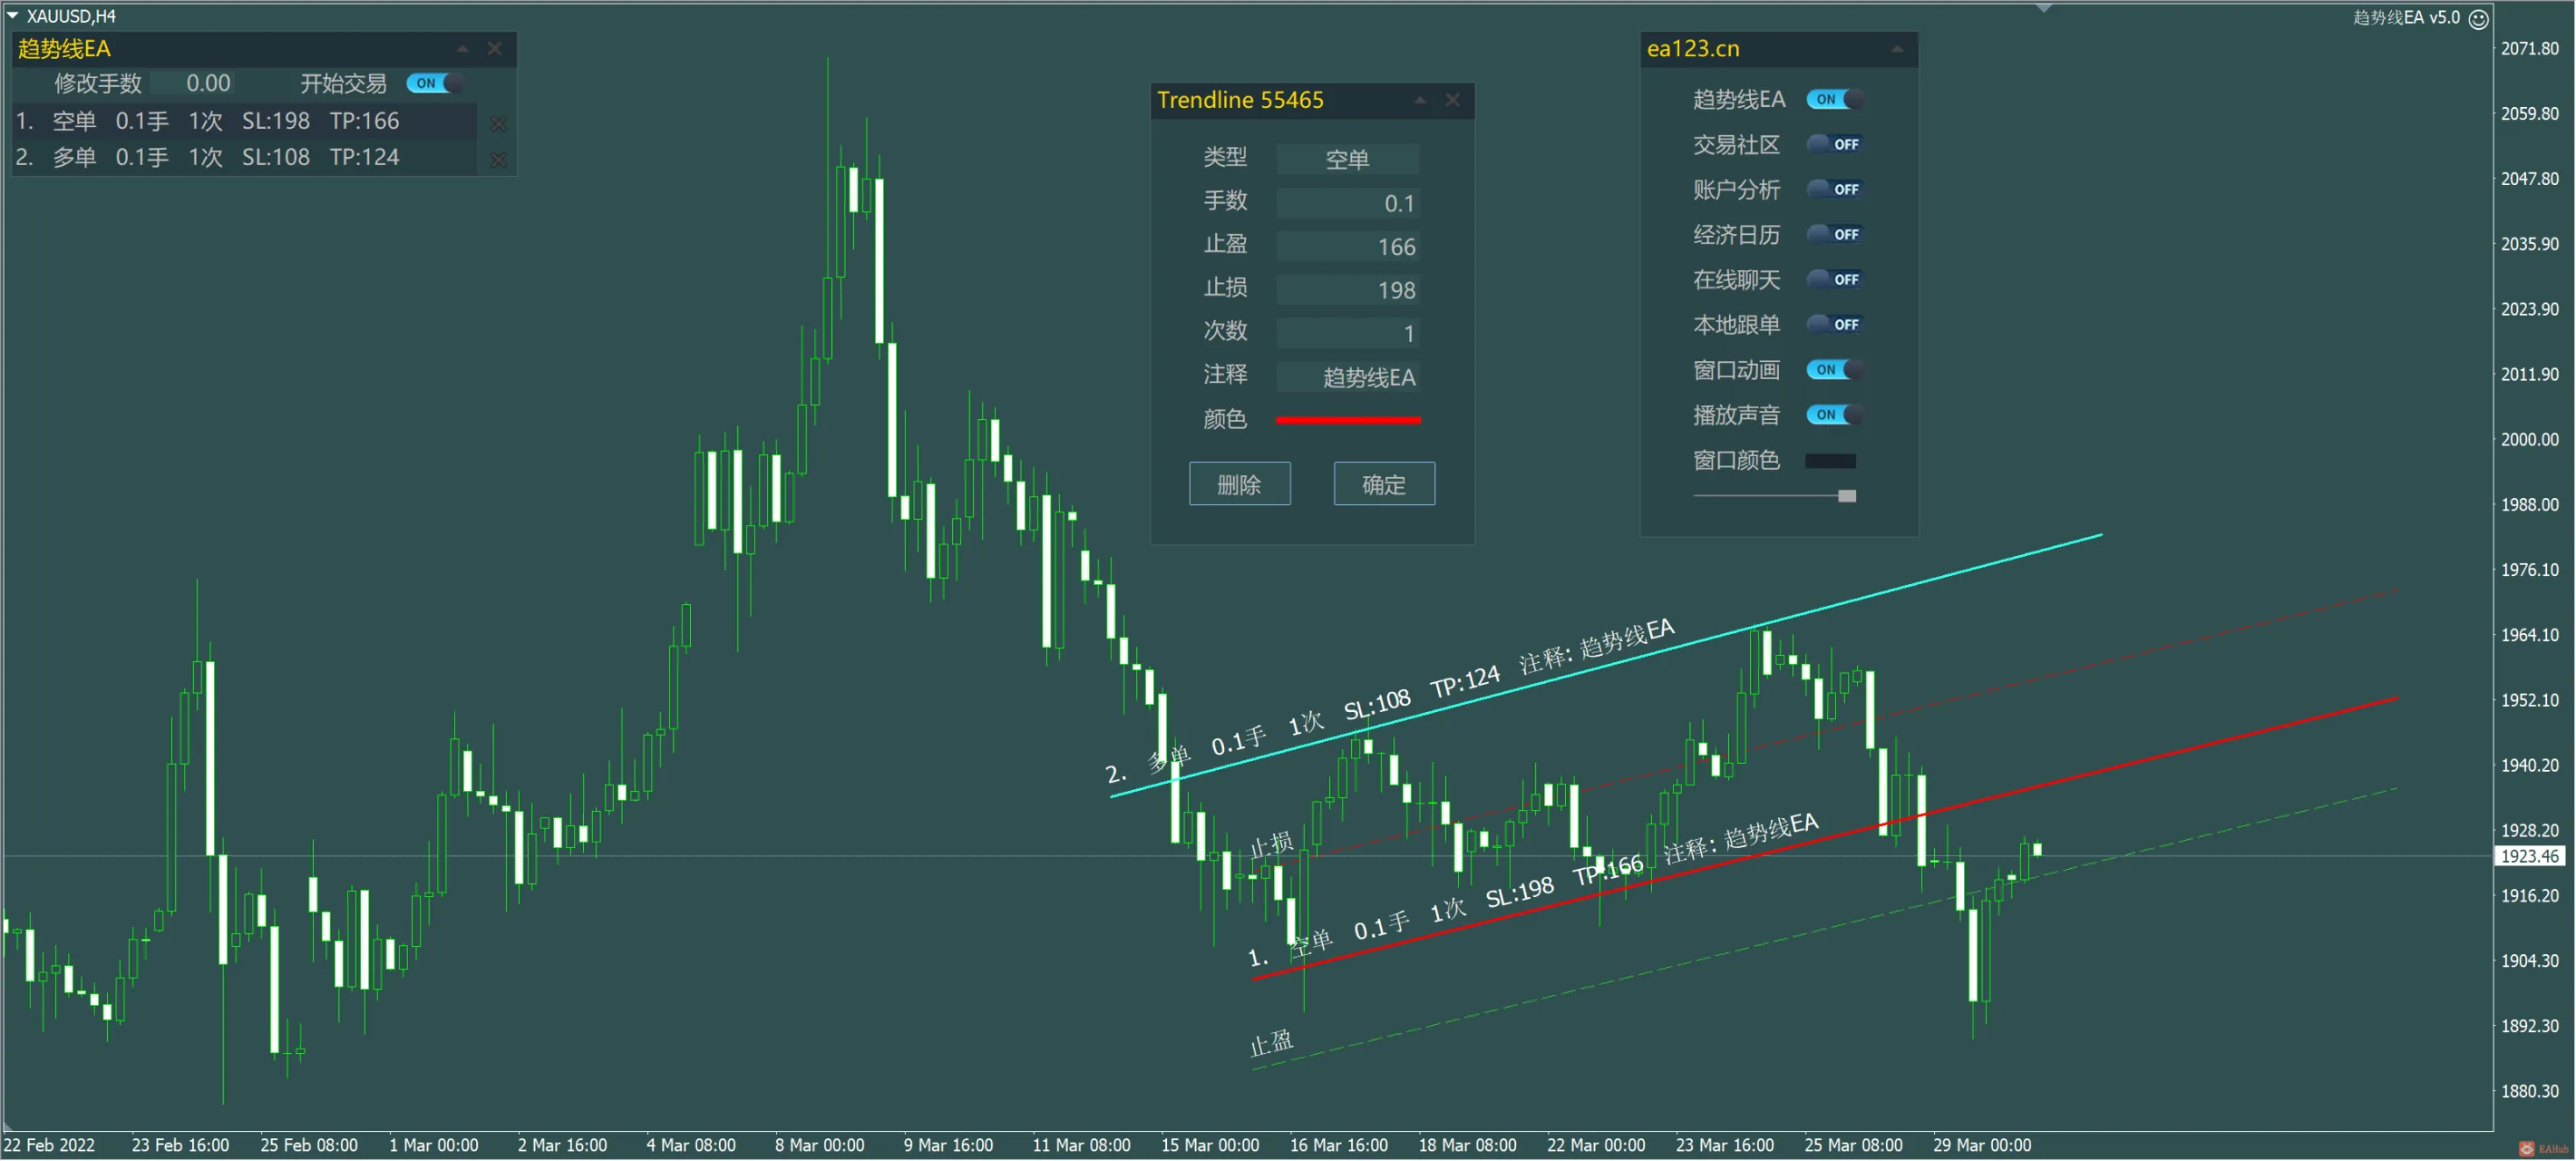Collapse the ea123.cn panel
The image size is (2576, 1161).
coord(1896,48)
